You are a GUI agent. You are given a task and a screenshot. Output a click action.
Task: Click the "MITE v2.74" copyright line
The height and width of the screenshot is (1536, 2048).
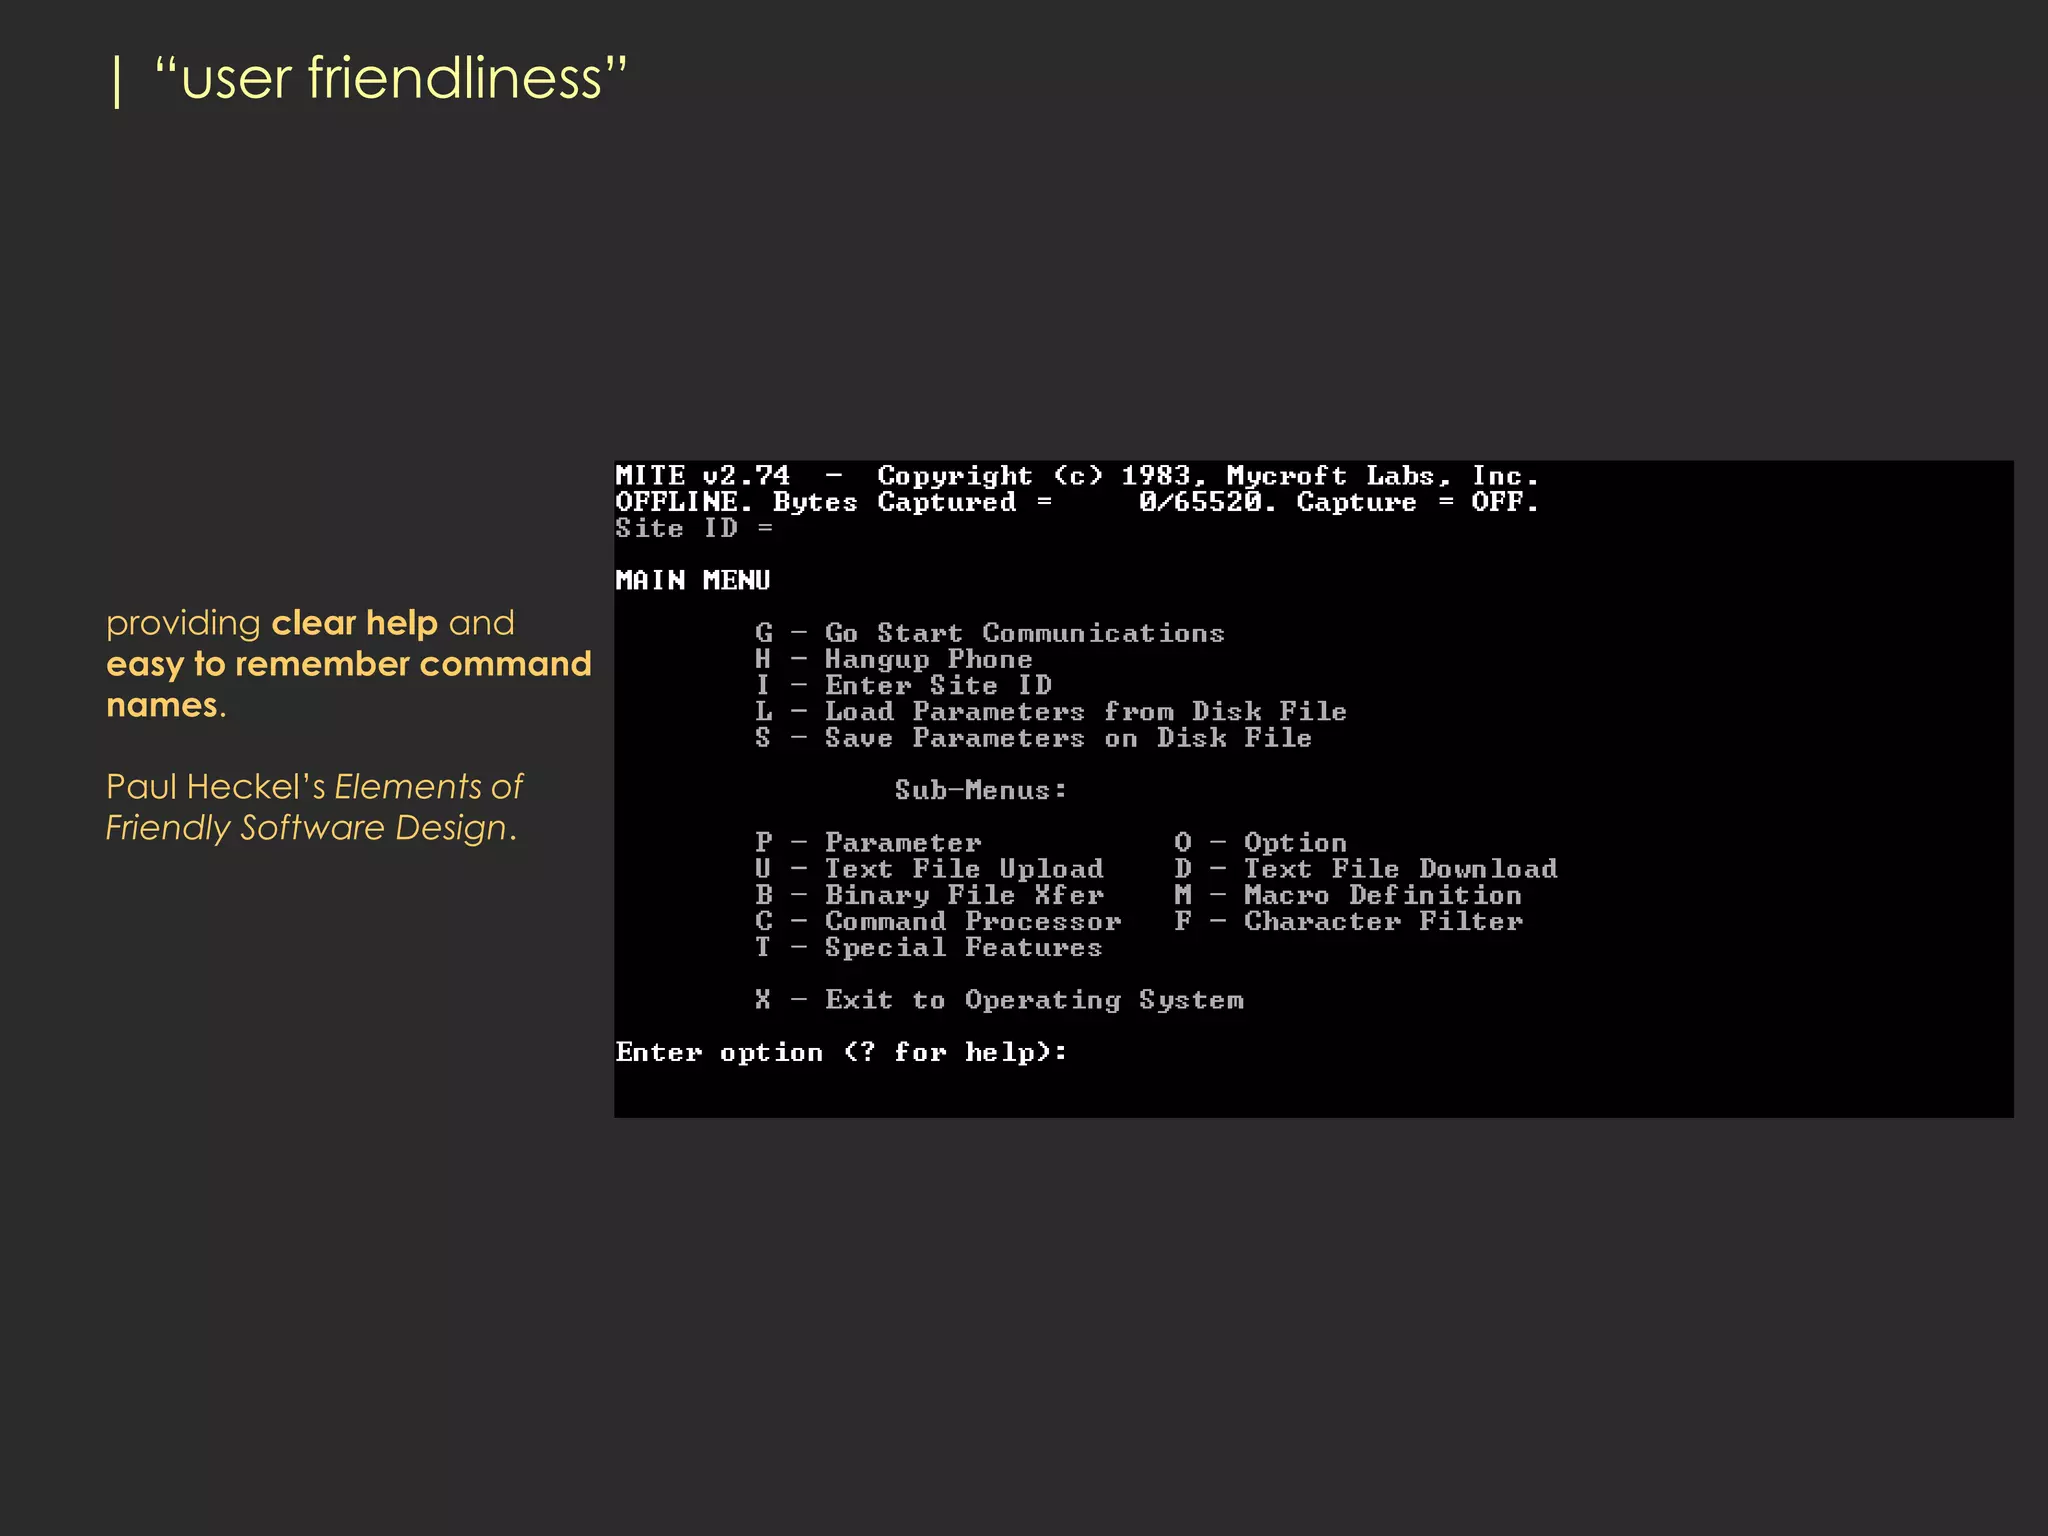pyautogui.click(x=1077, y=476)
